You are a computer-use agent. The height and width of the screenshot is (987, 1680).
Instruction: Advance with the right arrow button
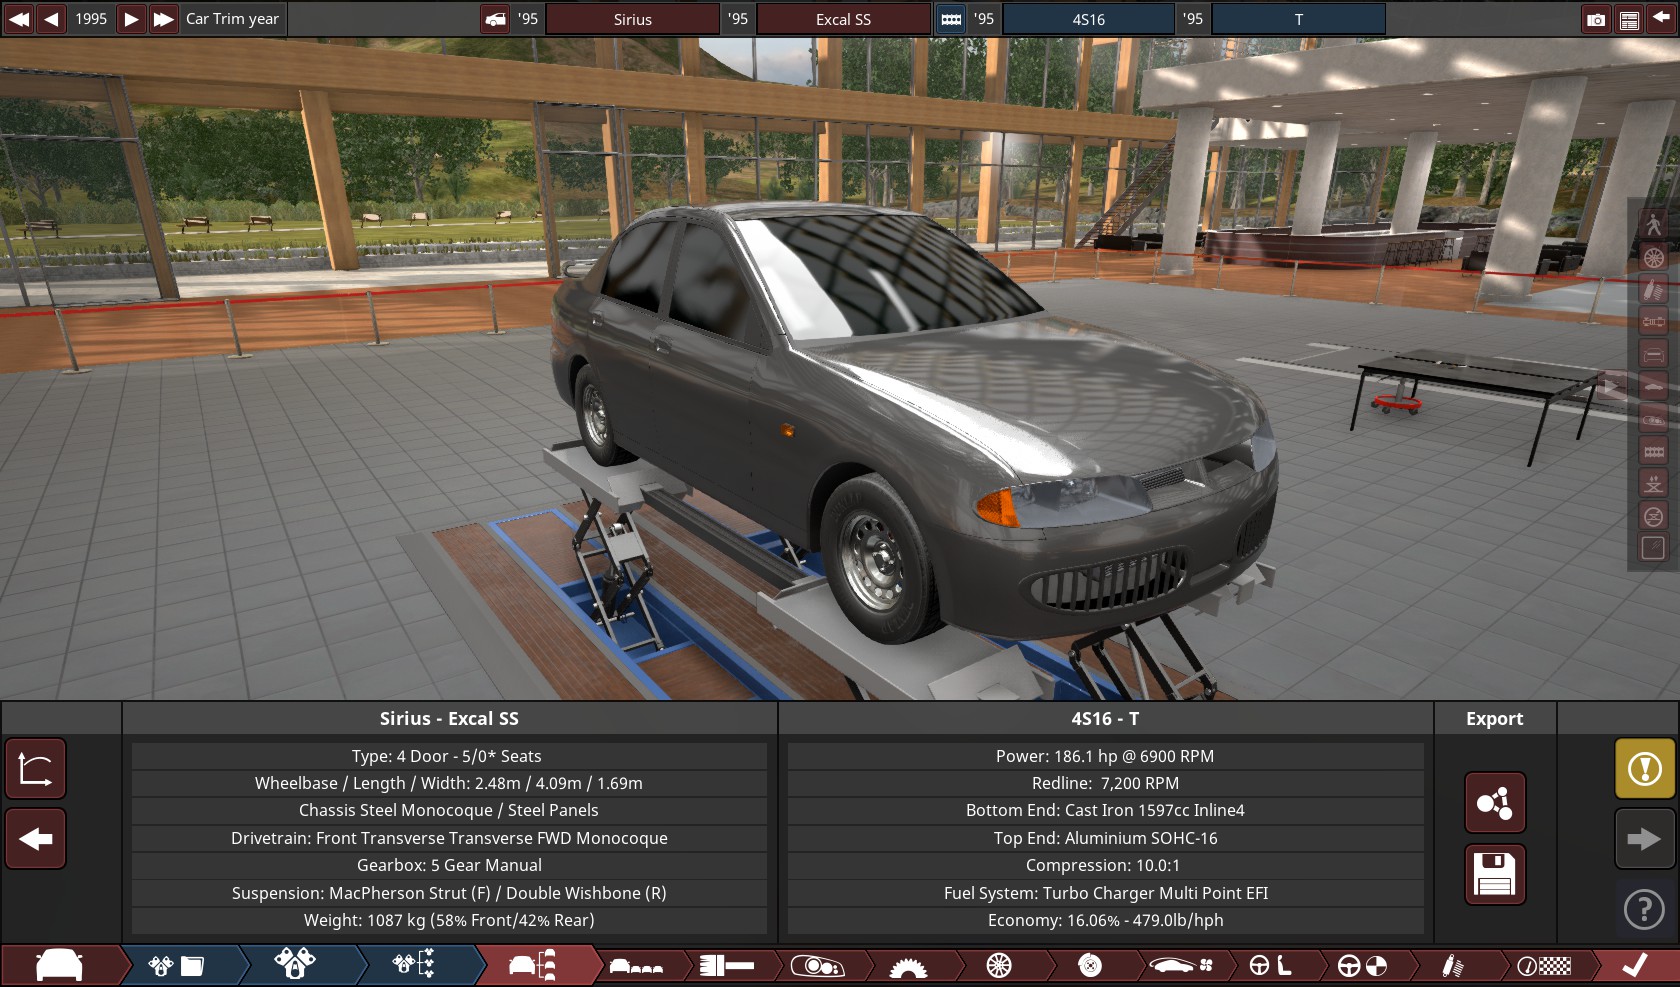click(1644, 838)
